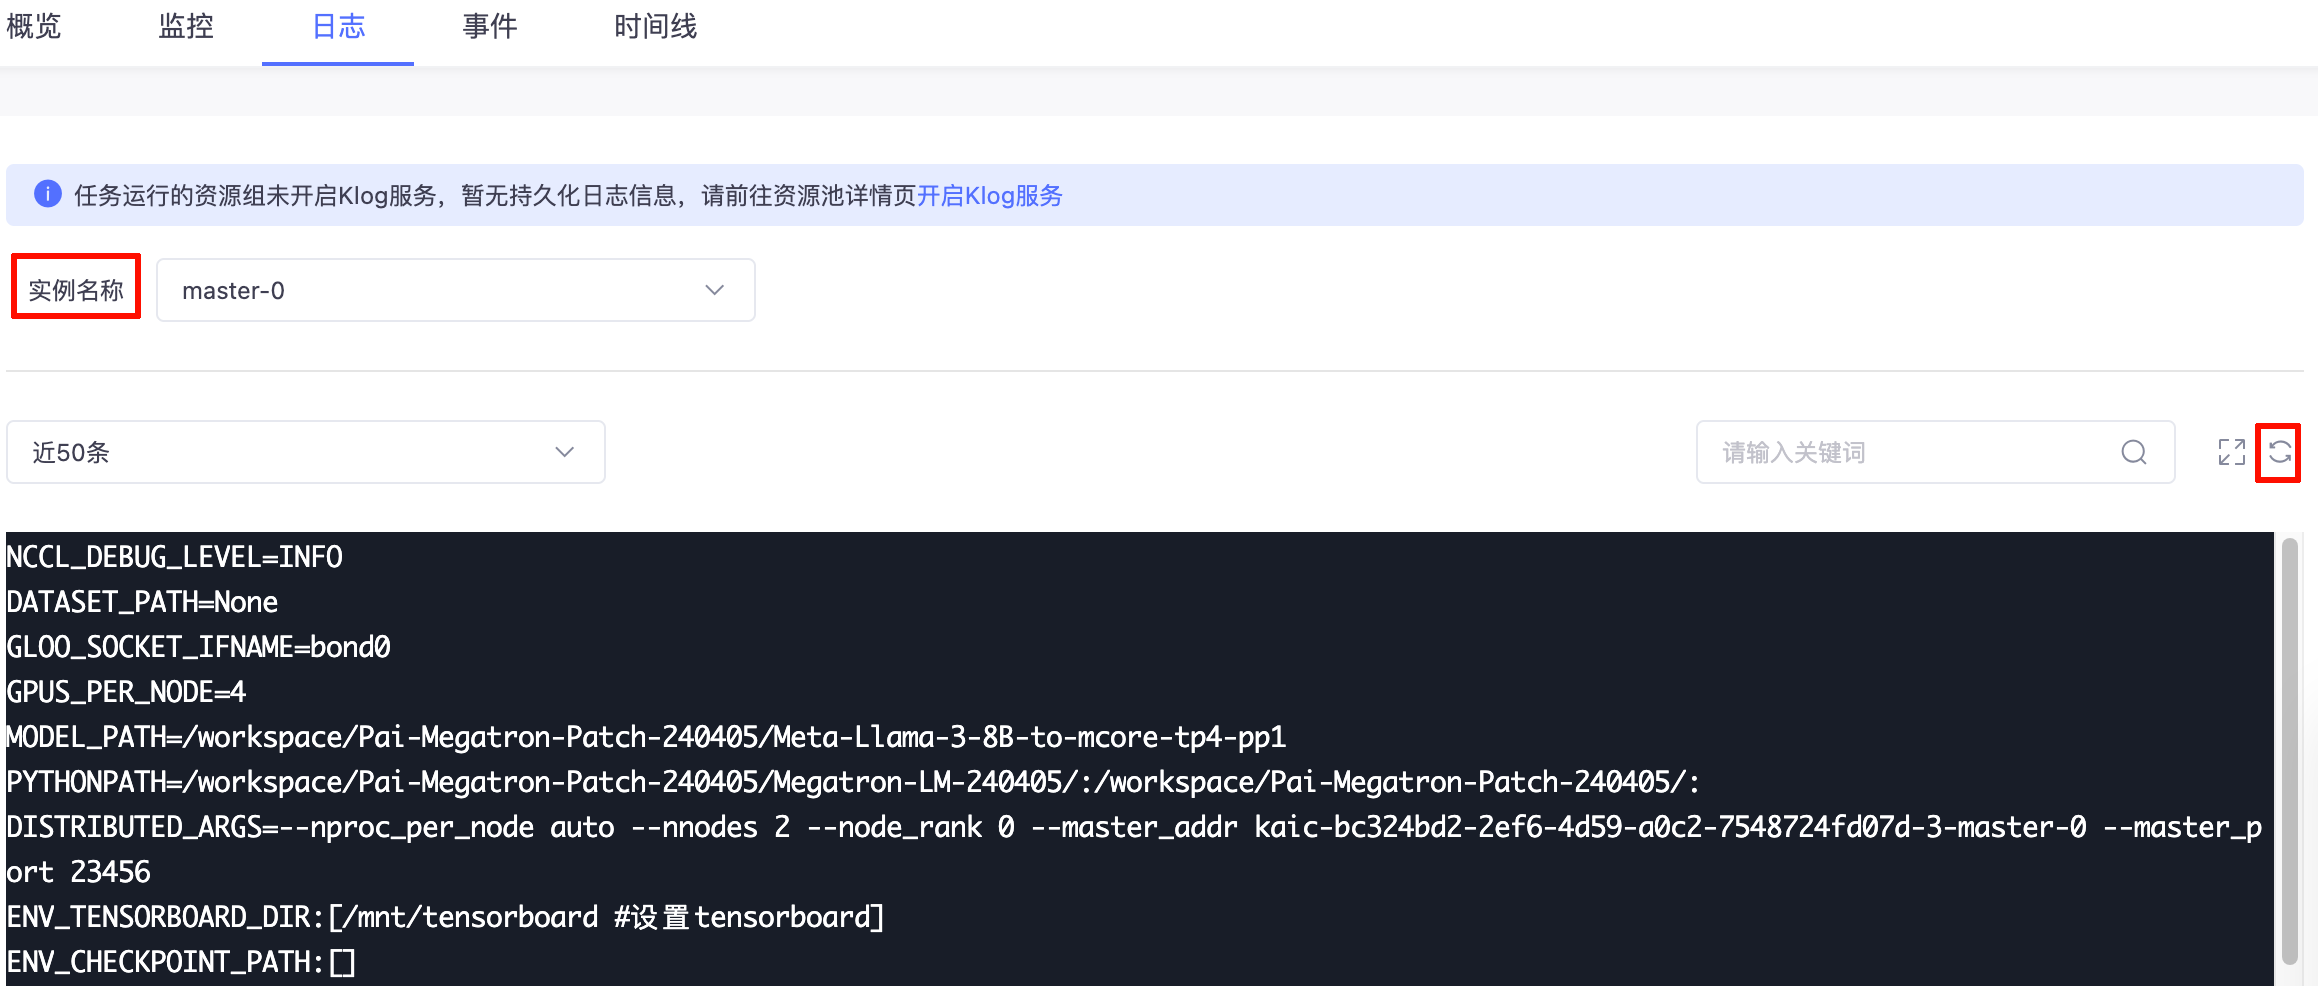Click the 实例名称 label
2318x986 pixels.
click(76, 290)
